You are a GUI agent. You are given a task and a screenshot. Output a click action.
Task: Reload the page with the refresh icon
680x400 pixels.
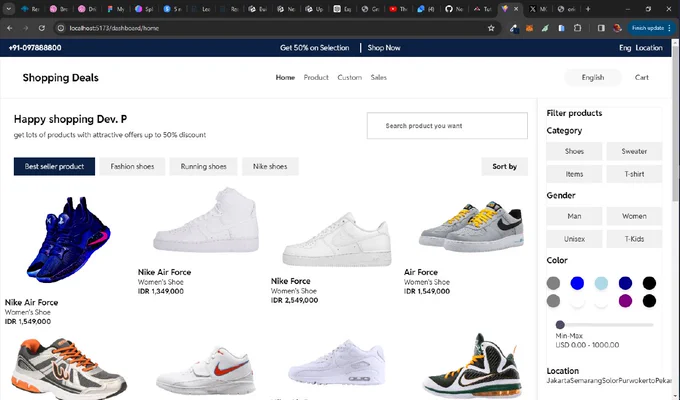(42, 28)
